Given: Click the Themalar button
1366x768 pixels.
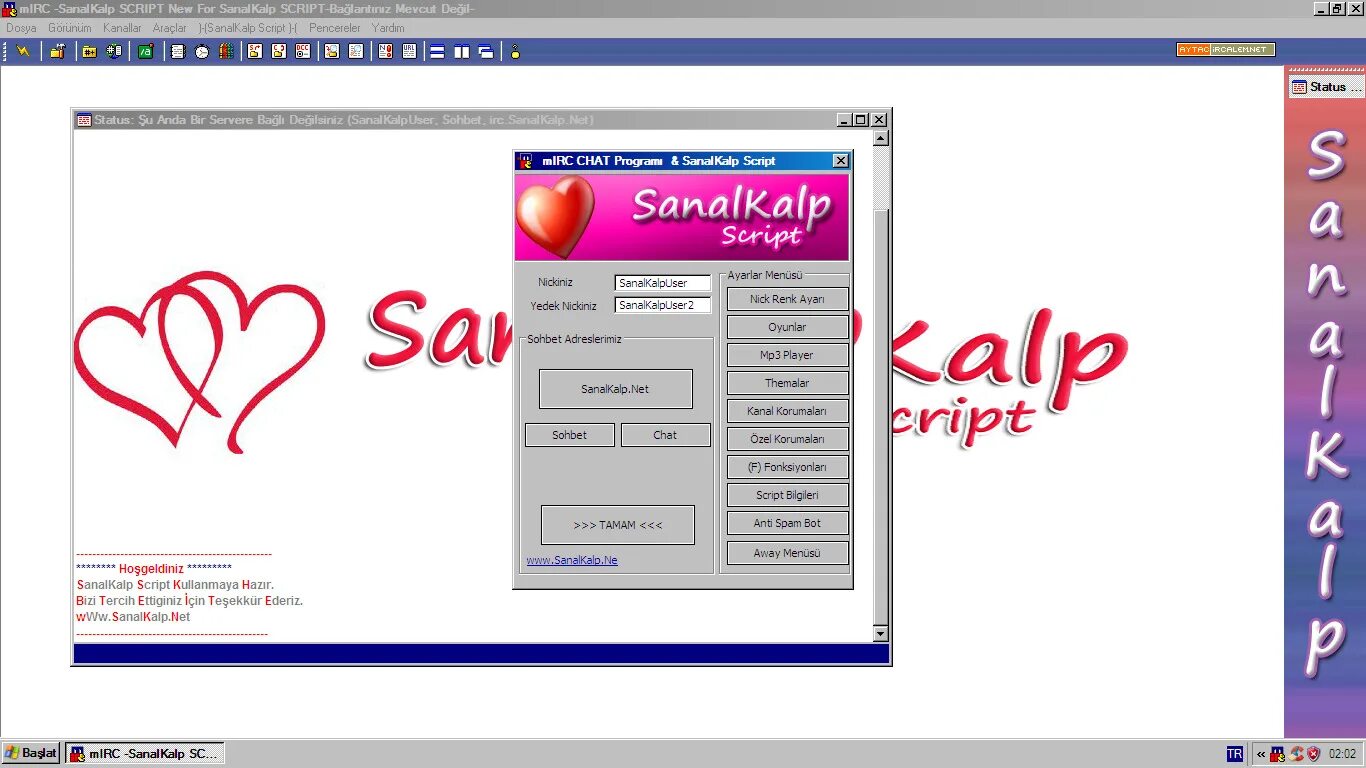Looking at the screenshot, I should click(788, 383).
